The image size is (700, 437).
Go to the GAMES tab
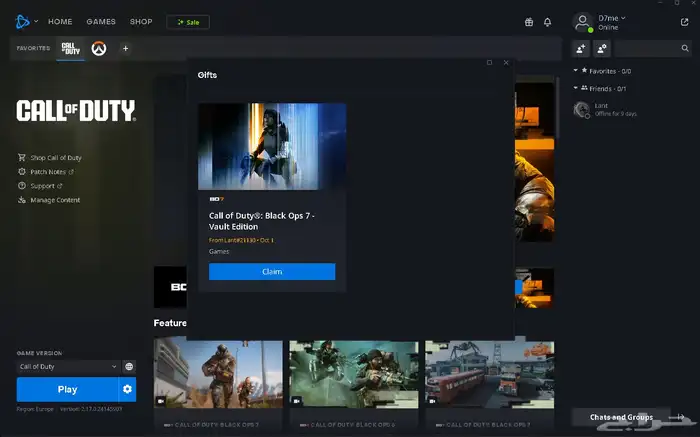101,22
